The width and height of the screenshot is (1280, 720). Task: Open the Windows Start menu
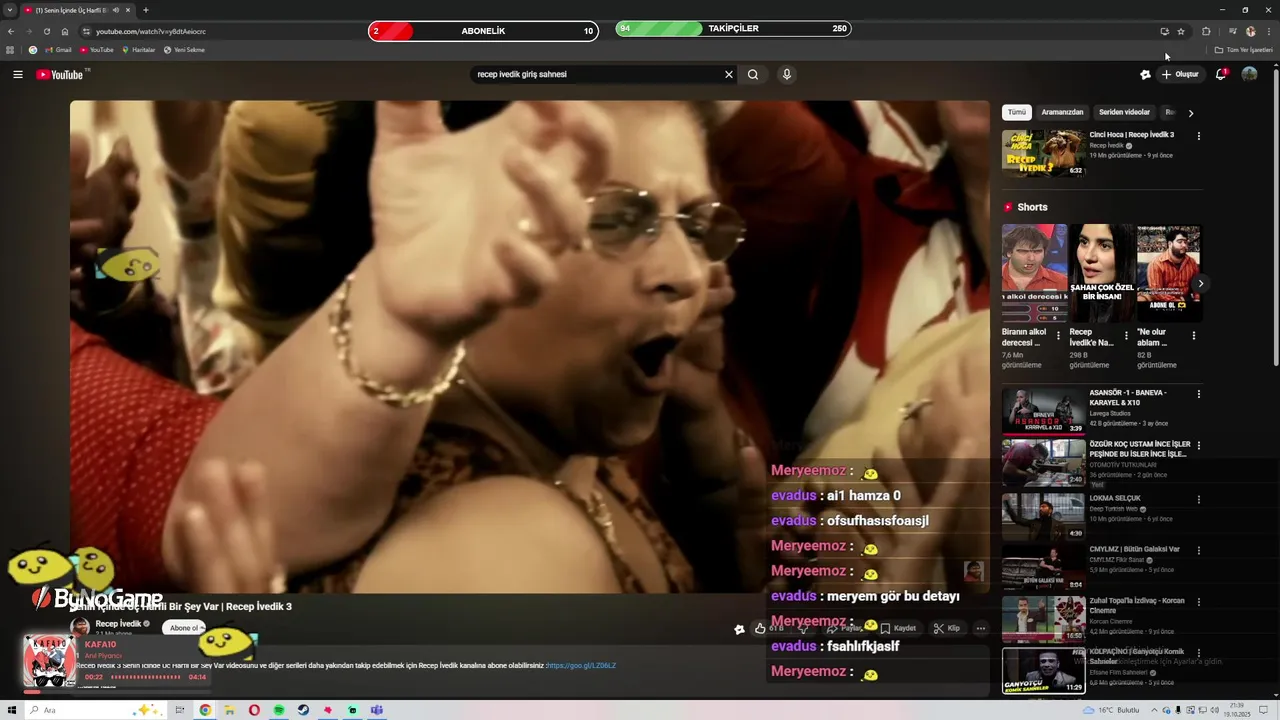point(12,710)
